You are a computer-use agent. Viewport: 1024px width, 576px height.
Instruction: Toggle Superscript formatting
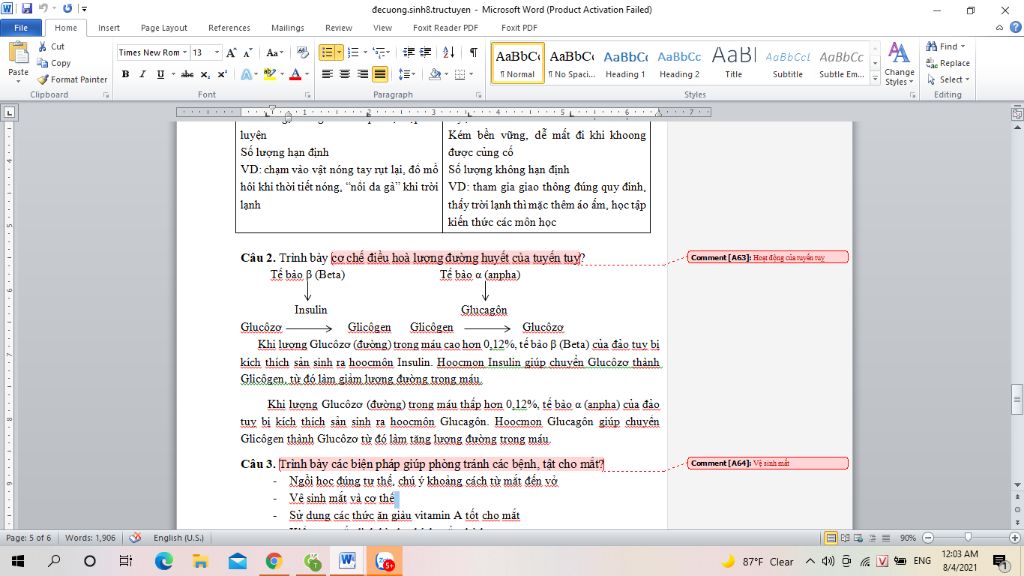222,74
